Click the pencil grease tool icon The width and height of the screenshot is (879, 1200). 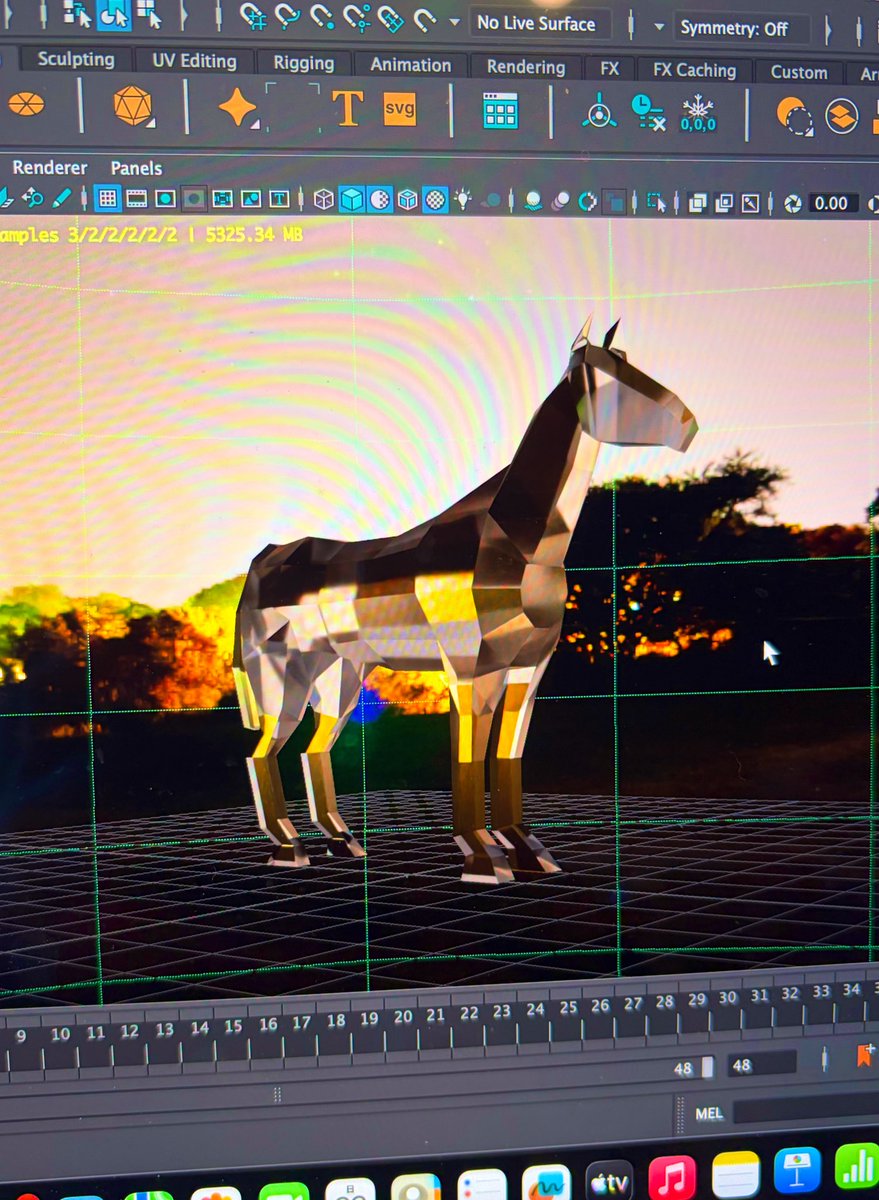click(62, 197)
